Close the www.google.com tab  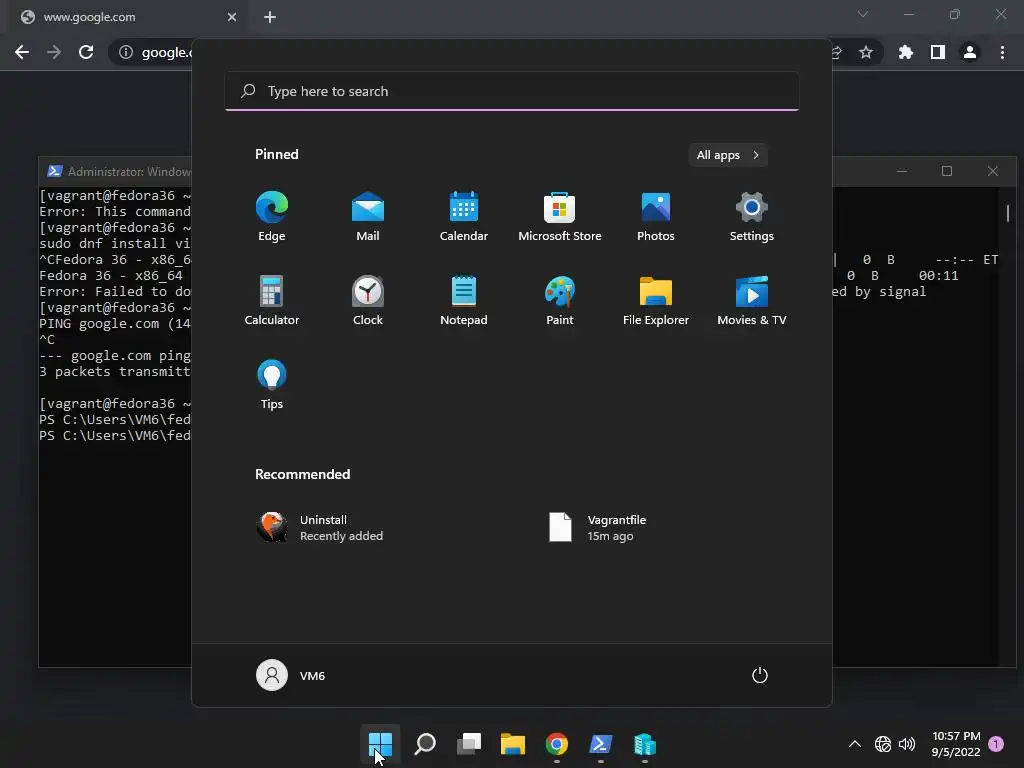[x=232, y=17]
